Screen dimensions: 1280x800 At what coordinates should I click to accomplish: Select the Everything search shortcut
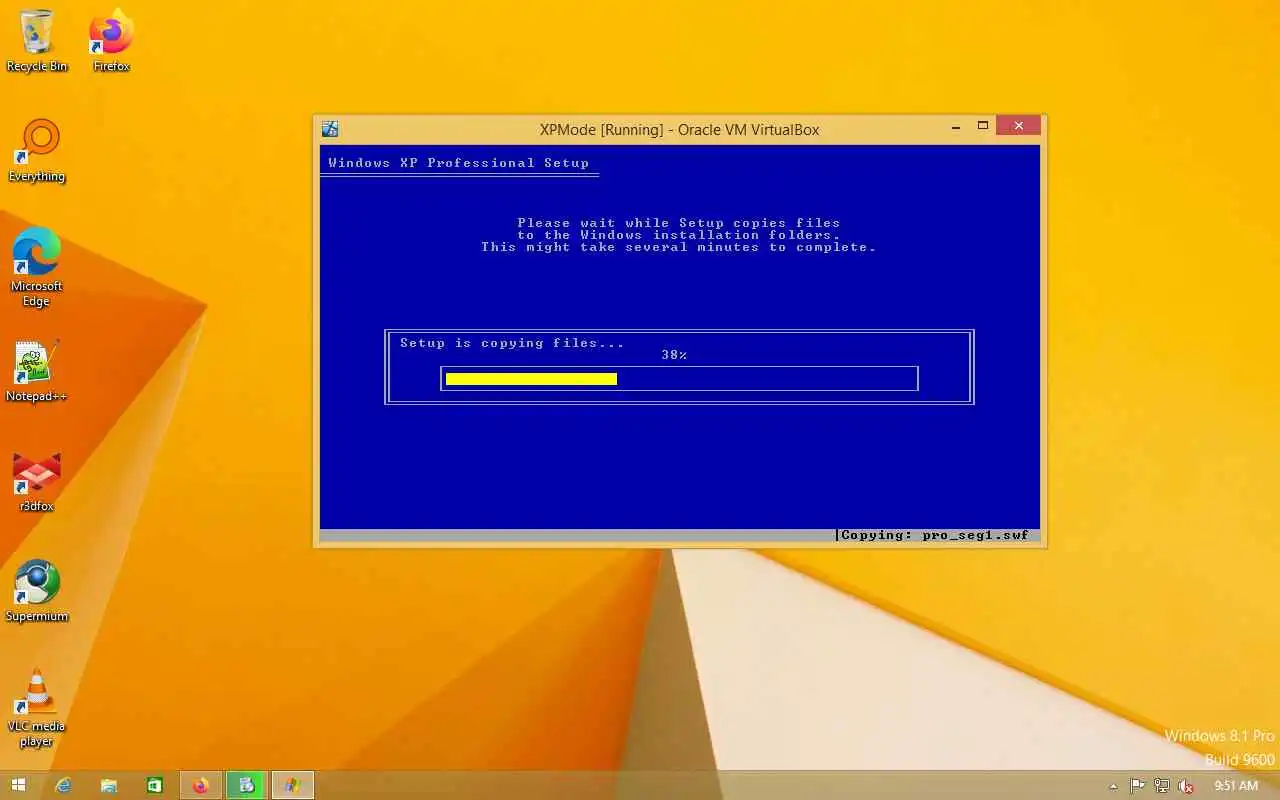pos(37,151)
